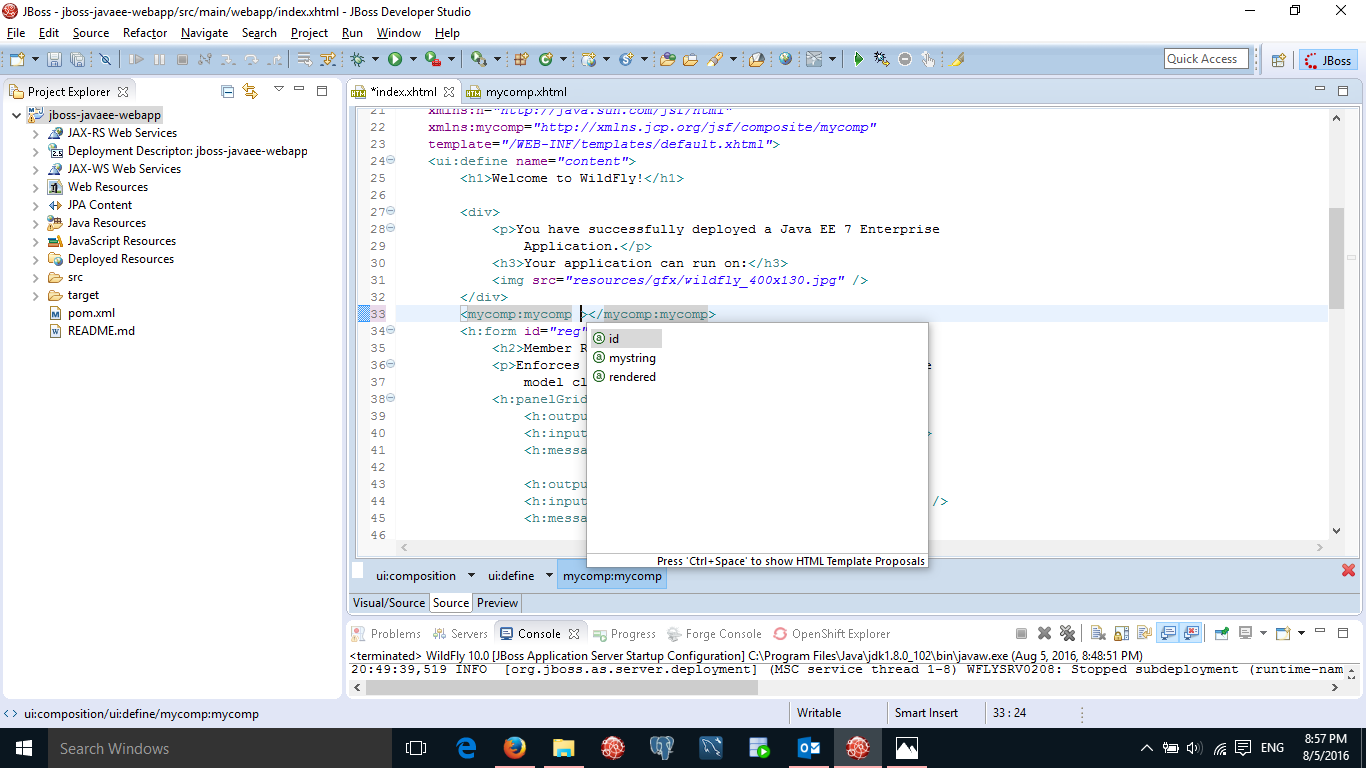Image resolution: width=1366 pixels, height=768 pixels.
Task: Expand the Web Resources tree node
Action: click(x=36, y=187)
